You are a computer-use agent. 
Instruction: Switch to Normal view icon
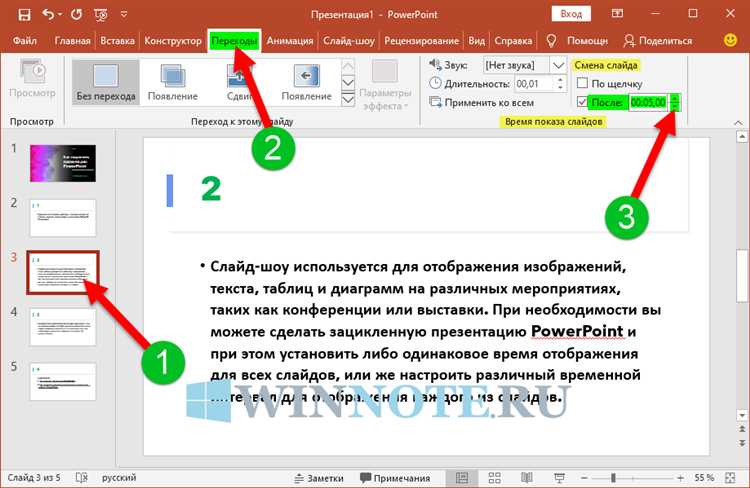[x=462, y=477]
